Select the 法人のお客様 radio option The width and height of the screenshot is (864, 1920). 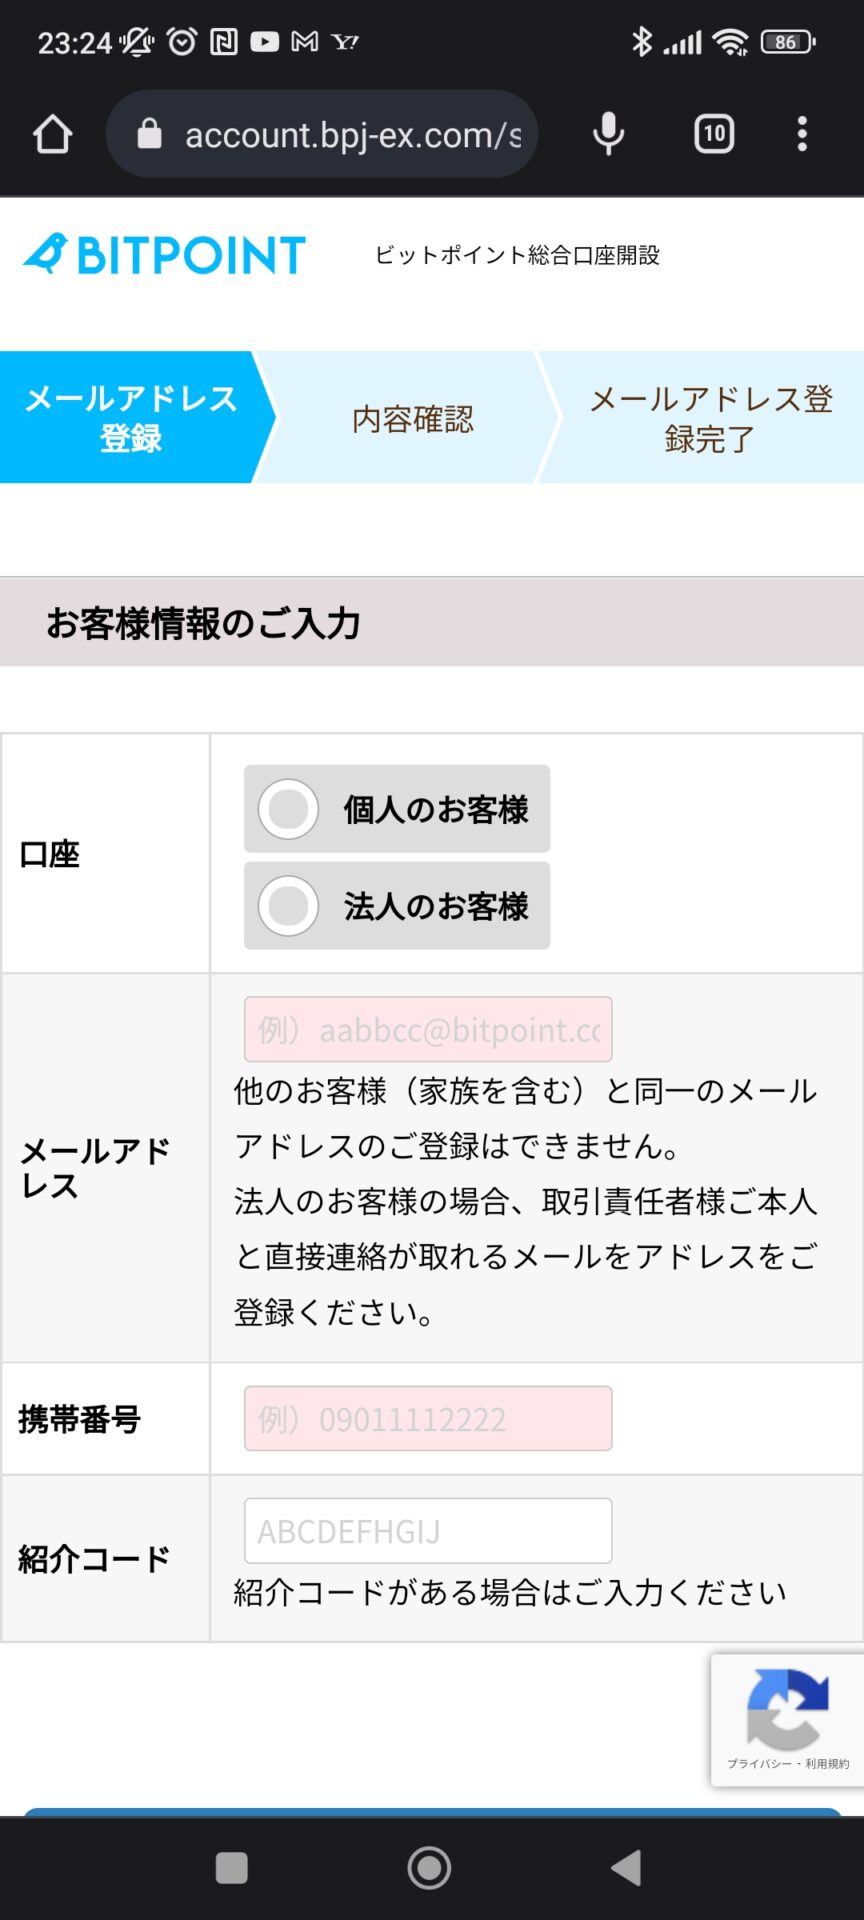[397, 906]
